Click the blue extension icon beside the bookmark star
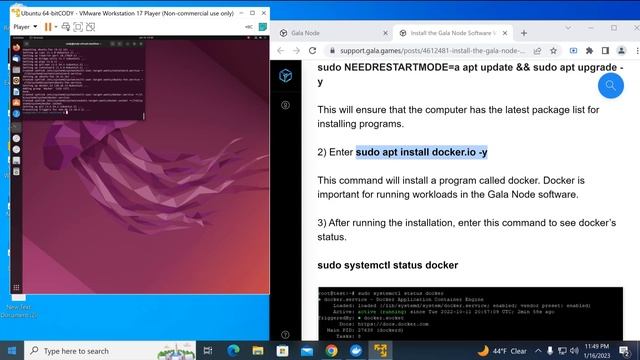This screenshot has height=360, width=640. pos(573,51)
